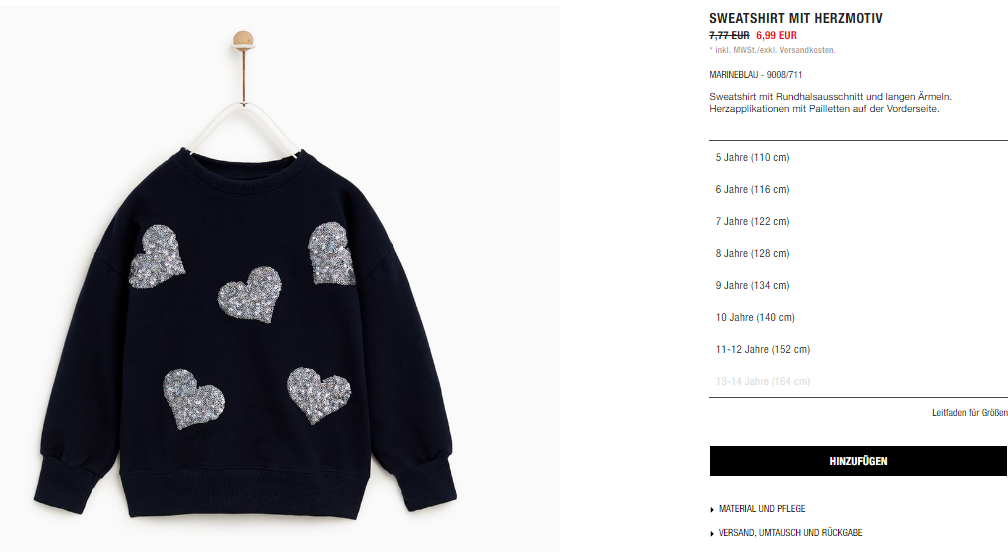Open Leitfaden für Größen link
The height and width of the screenshot is (552, 1008).
(x=969, y=413)
